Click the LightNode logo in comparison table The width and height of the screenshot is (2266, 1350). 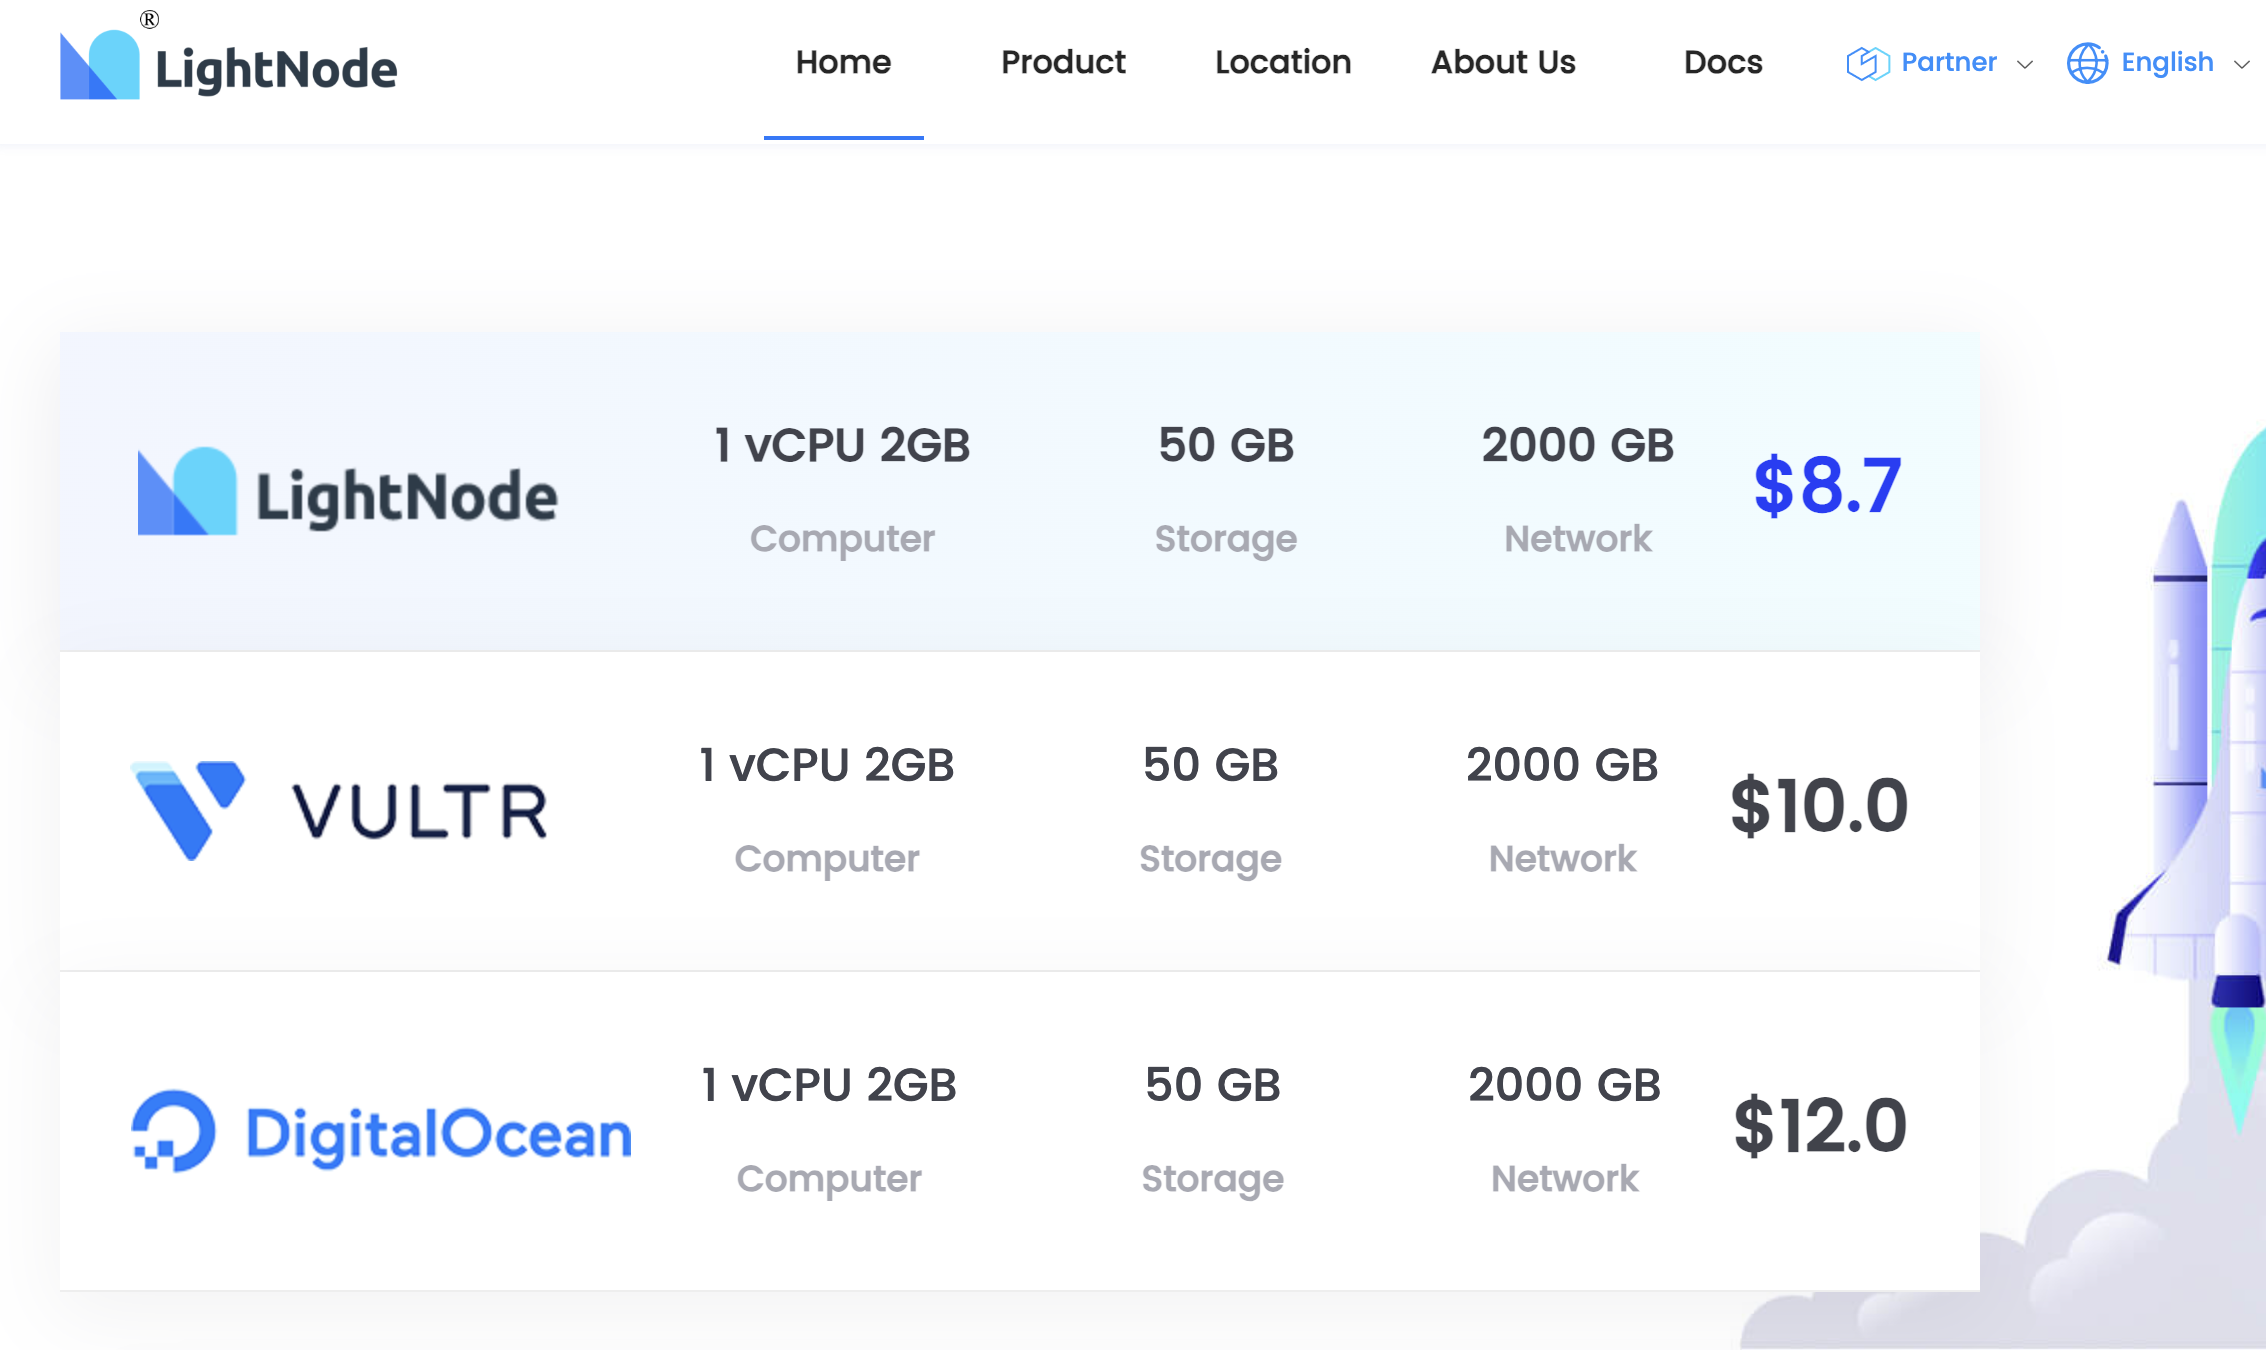(x=347, y=493)
